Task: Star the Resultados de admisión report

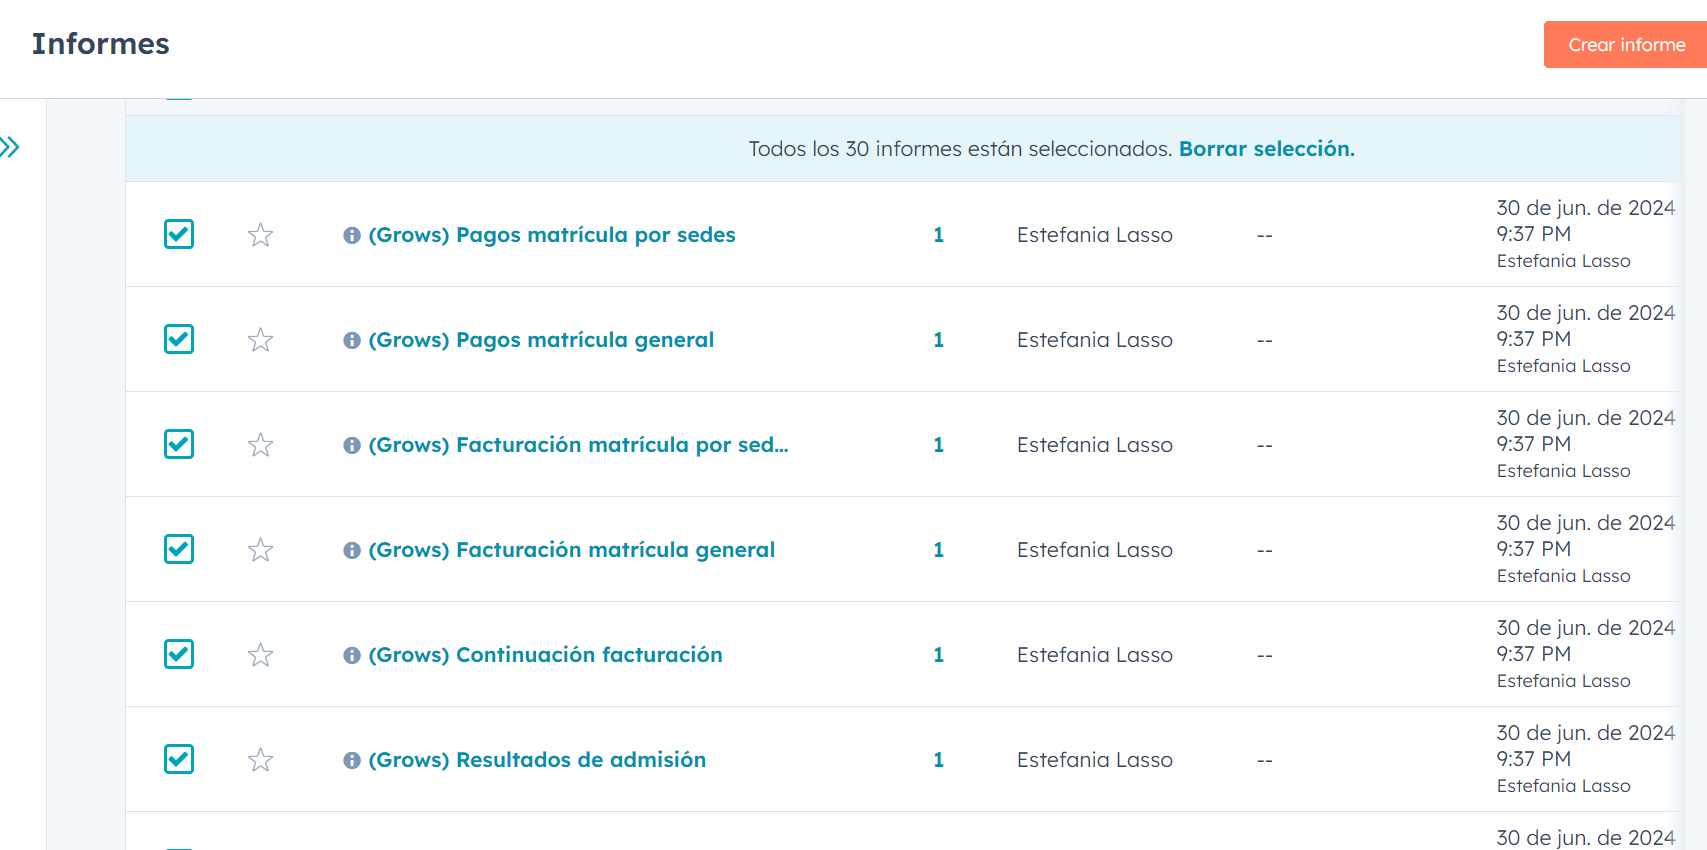Action: click(261, 760)
